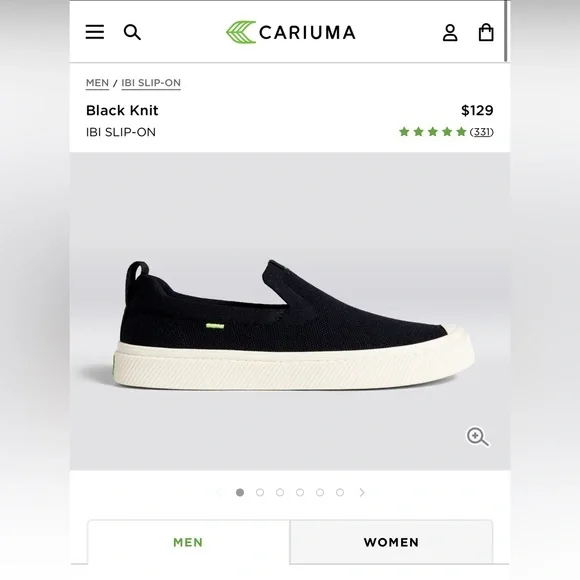
Task: Open the hamburger navigation menu
Action: click(x=95, y=32)
